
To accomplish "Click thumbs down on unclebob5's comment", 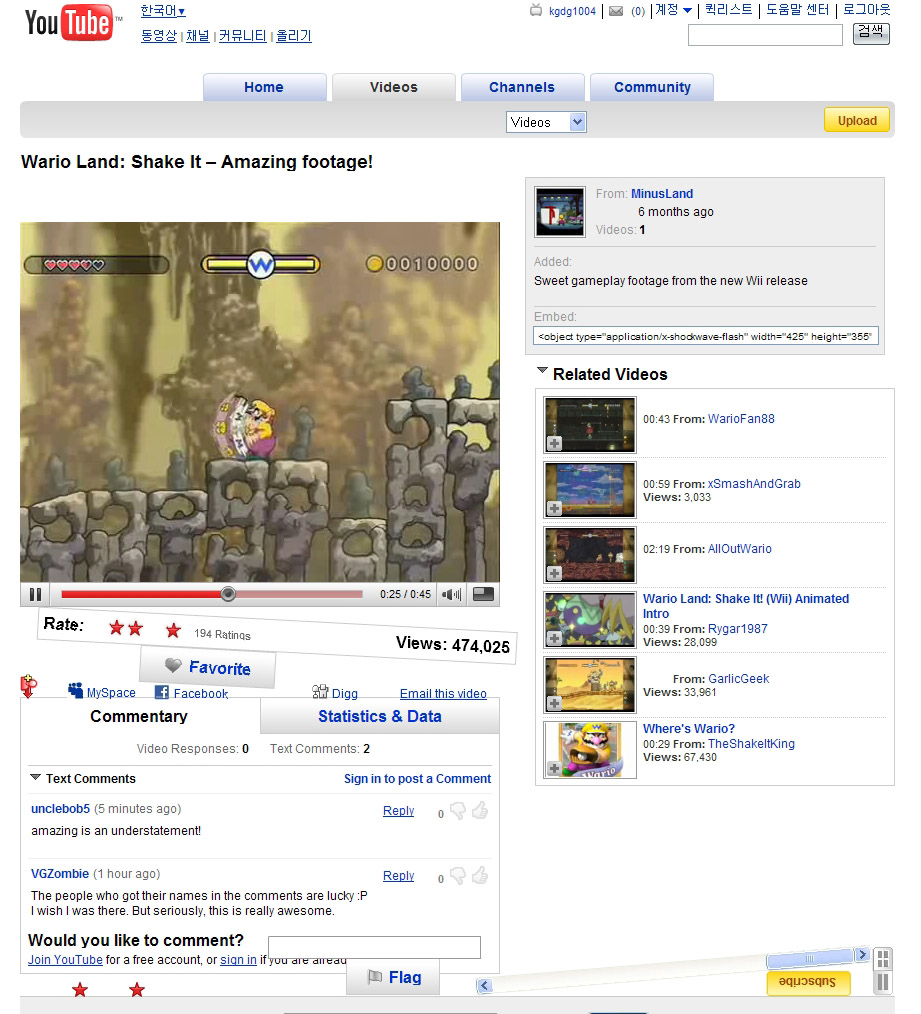I will click(x=457, y=811).
